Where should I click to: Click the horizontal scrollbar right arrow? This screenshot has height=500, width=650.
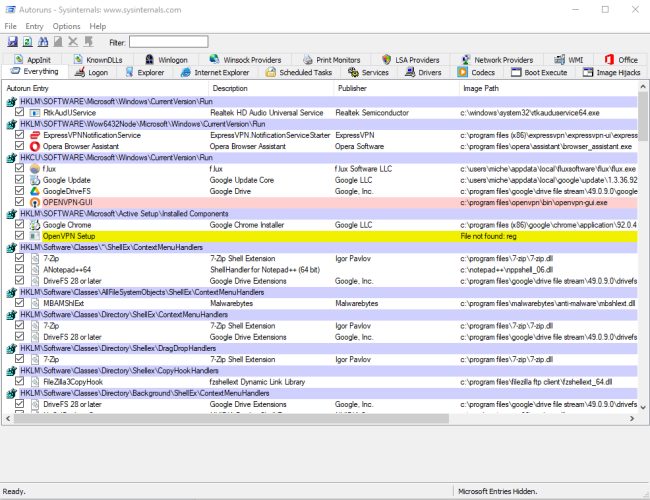[632, 419]
